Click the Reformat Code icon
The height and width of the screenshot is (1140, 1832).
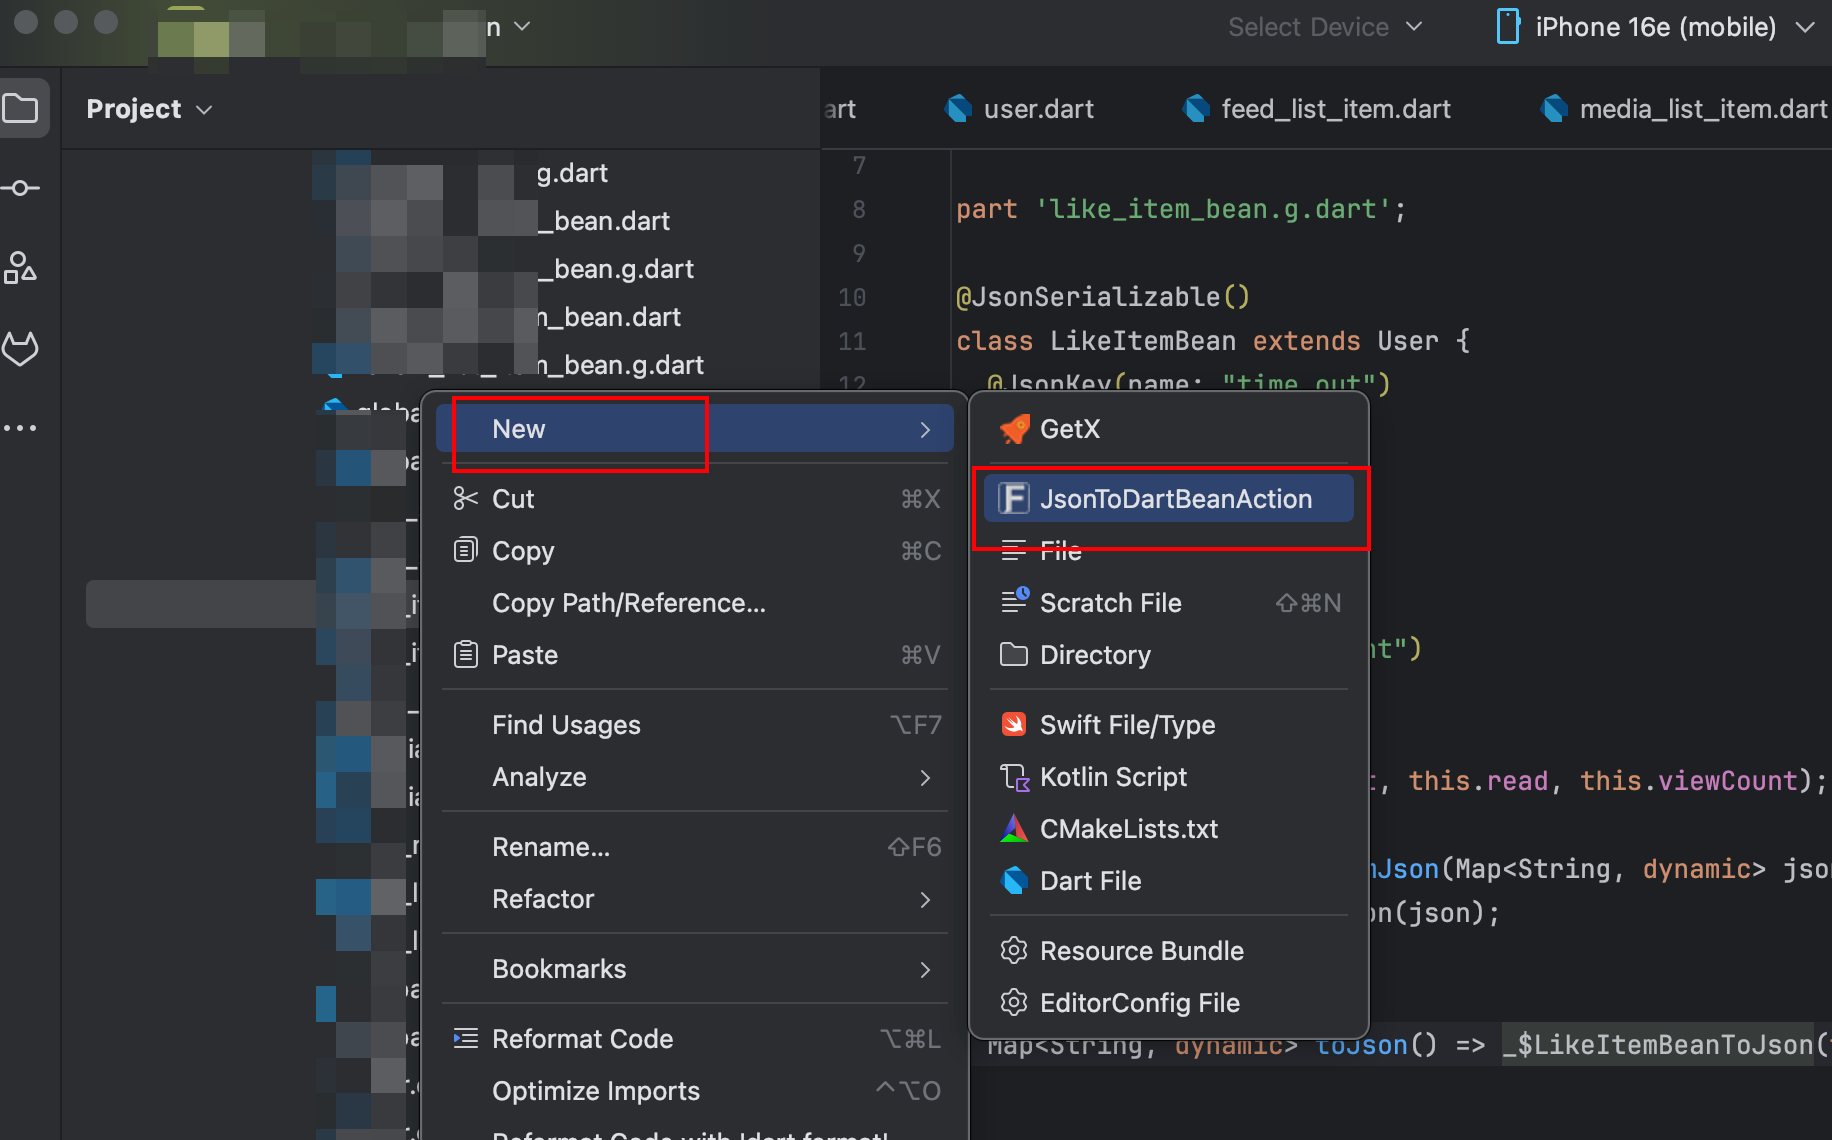click(465, 1038)
